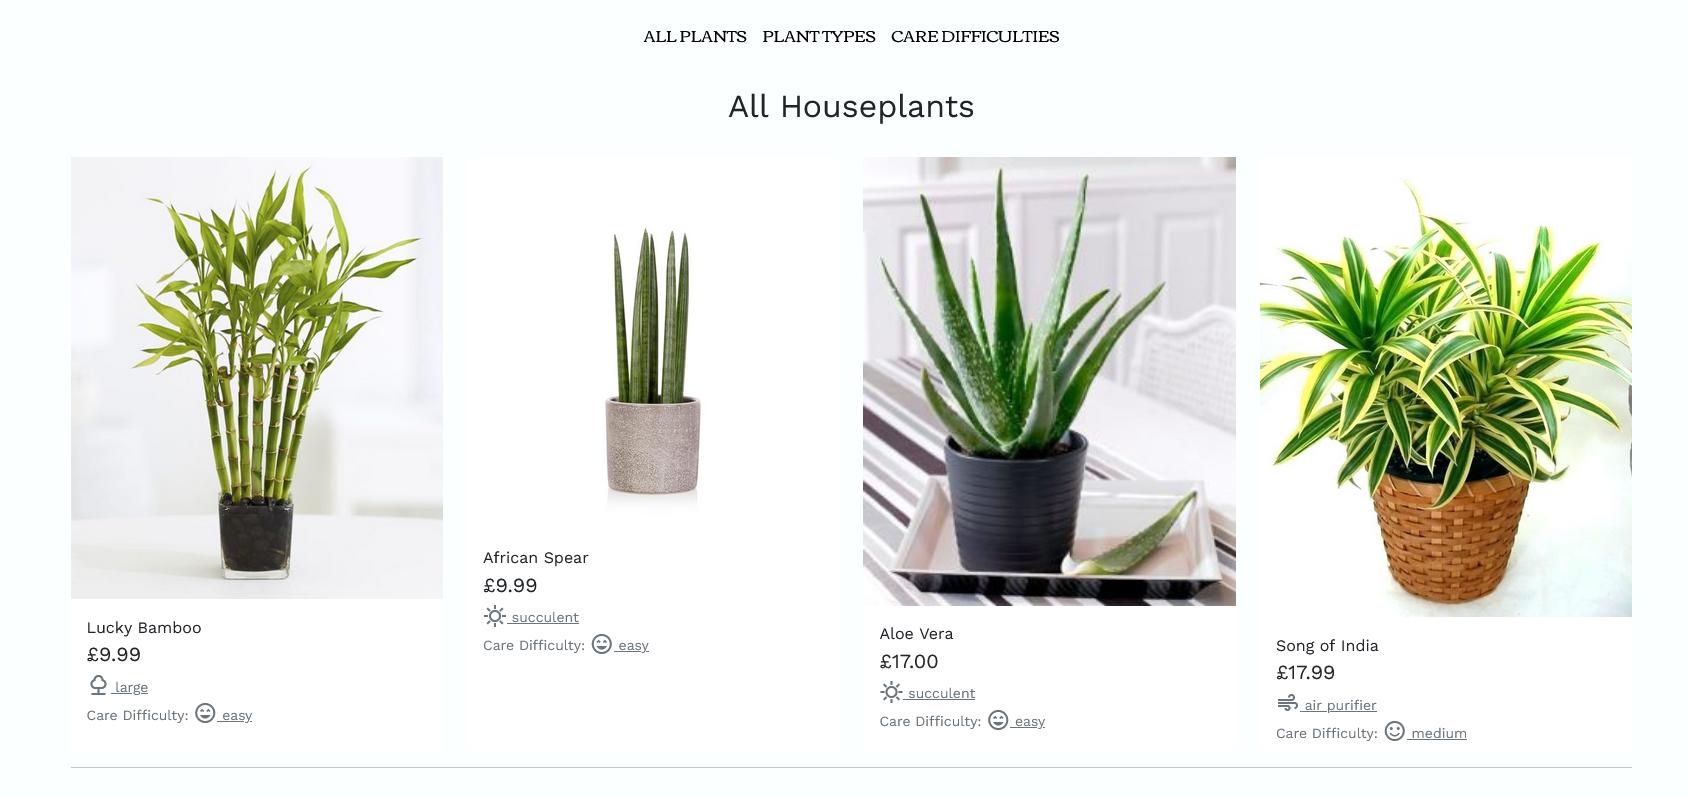Click the sun icon under African Spear
This screenshot has width=1688, height=798.
pyautogui.click(x=495, y=616)
